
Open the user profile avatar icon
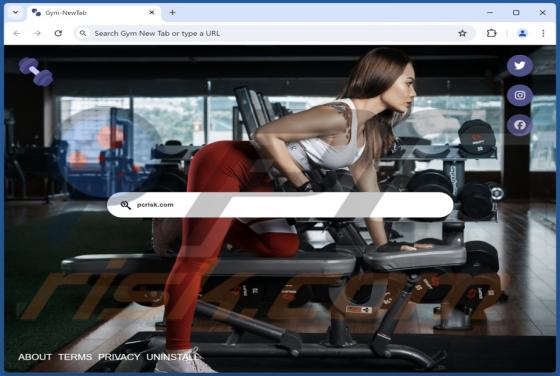(522, 33)
